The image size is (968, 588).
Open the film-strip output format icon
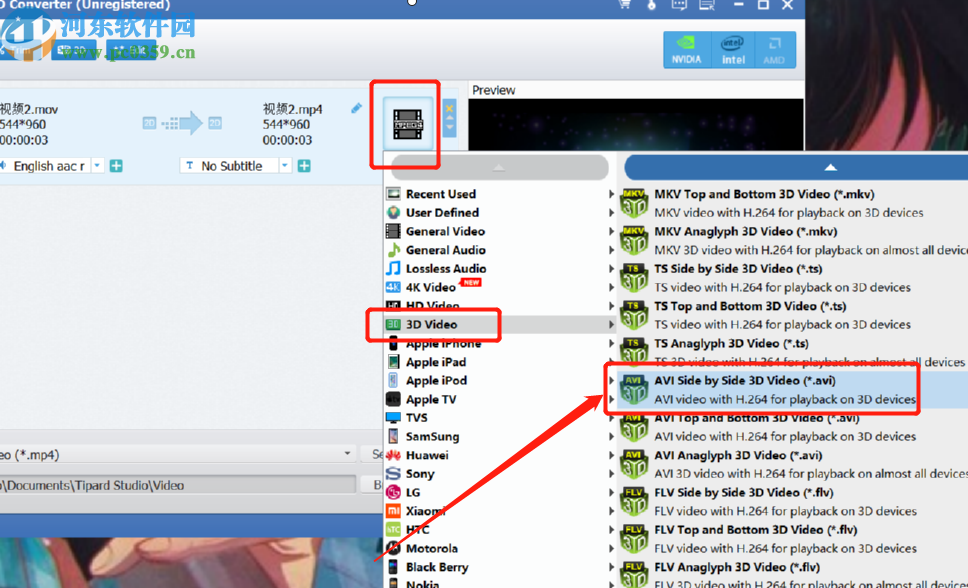click(407, 124)
